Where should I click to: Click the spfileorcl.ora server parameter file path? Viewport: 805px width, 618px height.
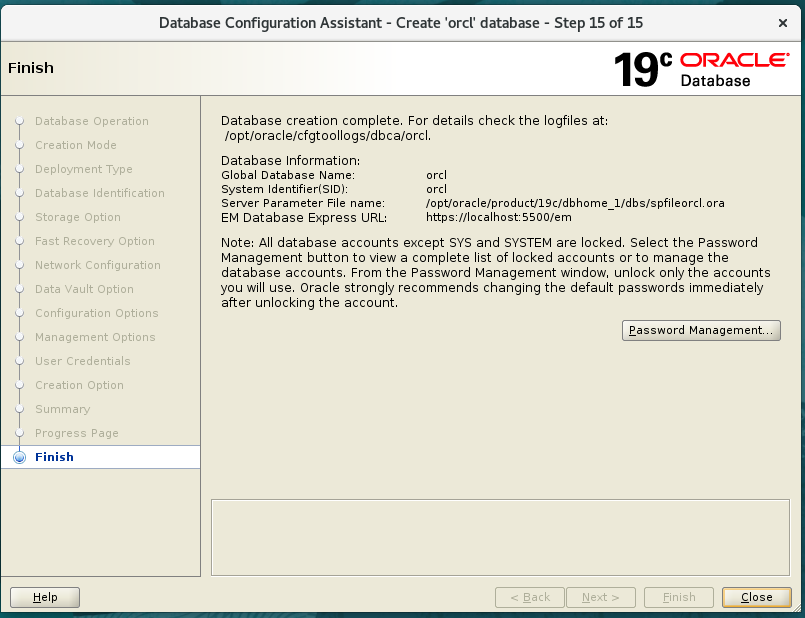575,203
